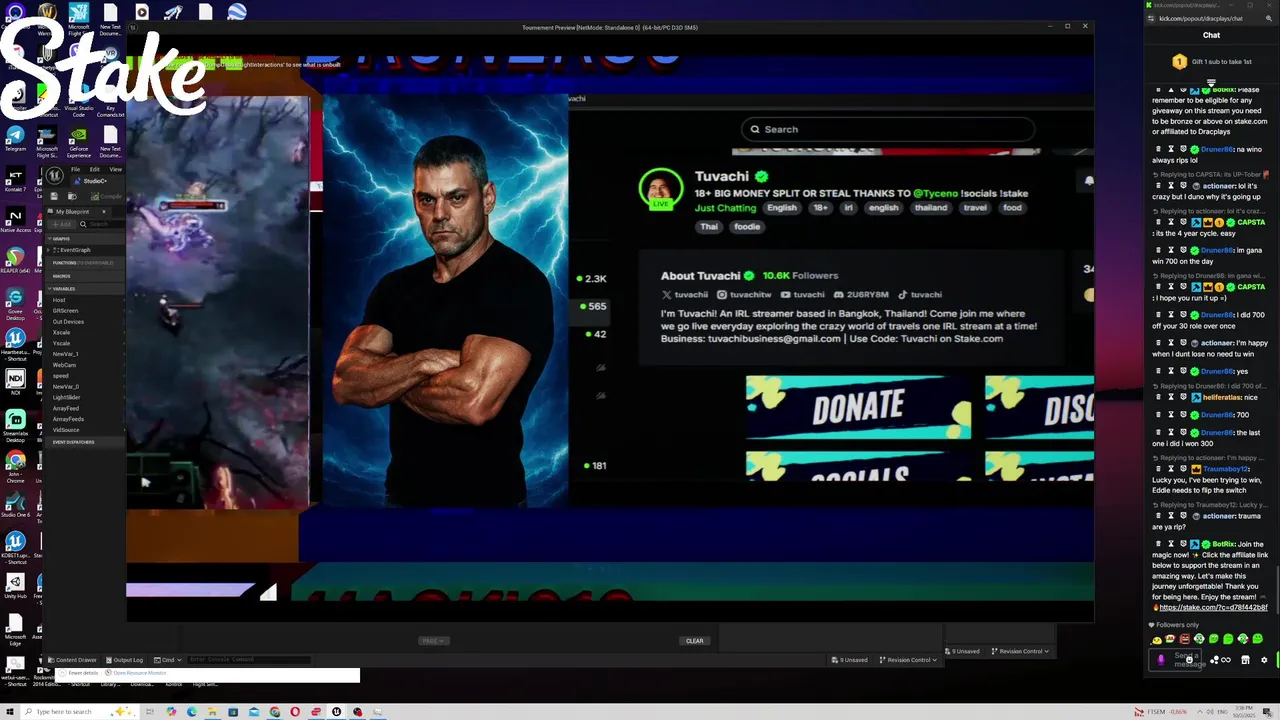The width and height of the screenshot is (1280, 720).
Task: Select the speed variable
Action: pyautogui.click(x=61, y=376)
